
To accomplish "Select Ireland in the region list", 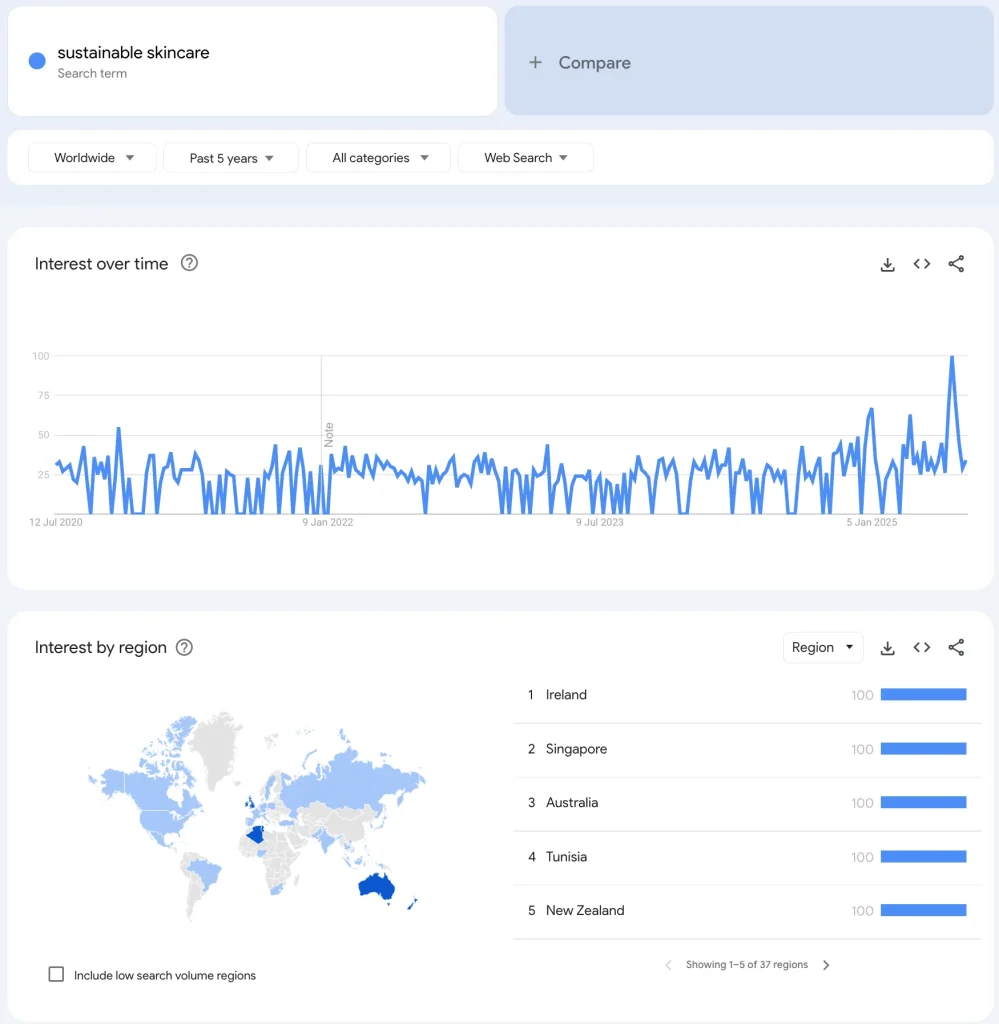I will click(566, 695).
